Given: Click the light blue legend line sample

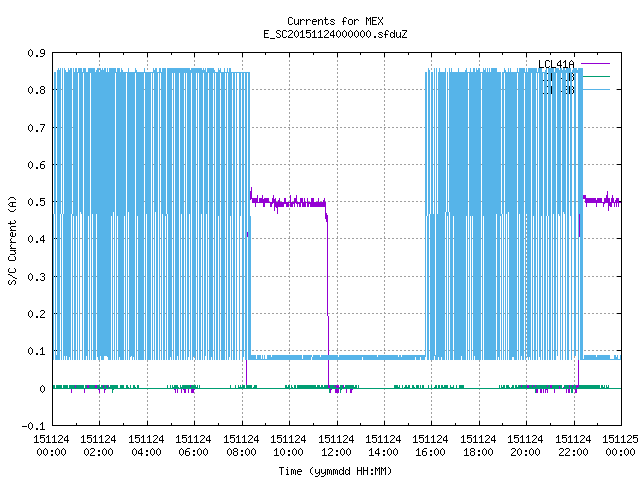Looking at the screenshot, I should pos(595,89).
